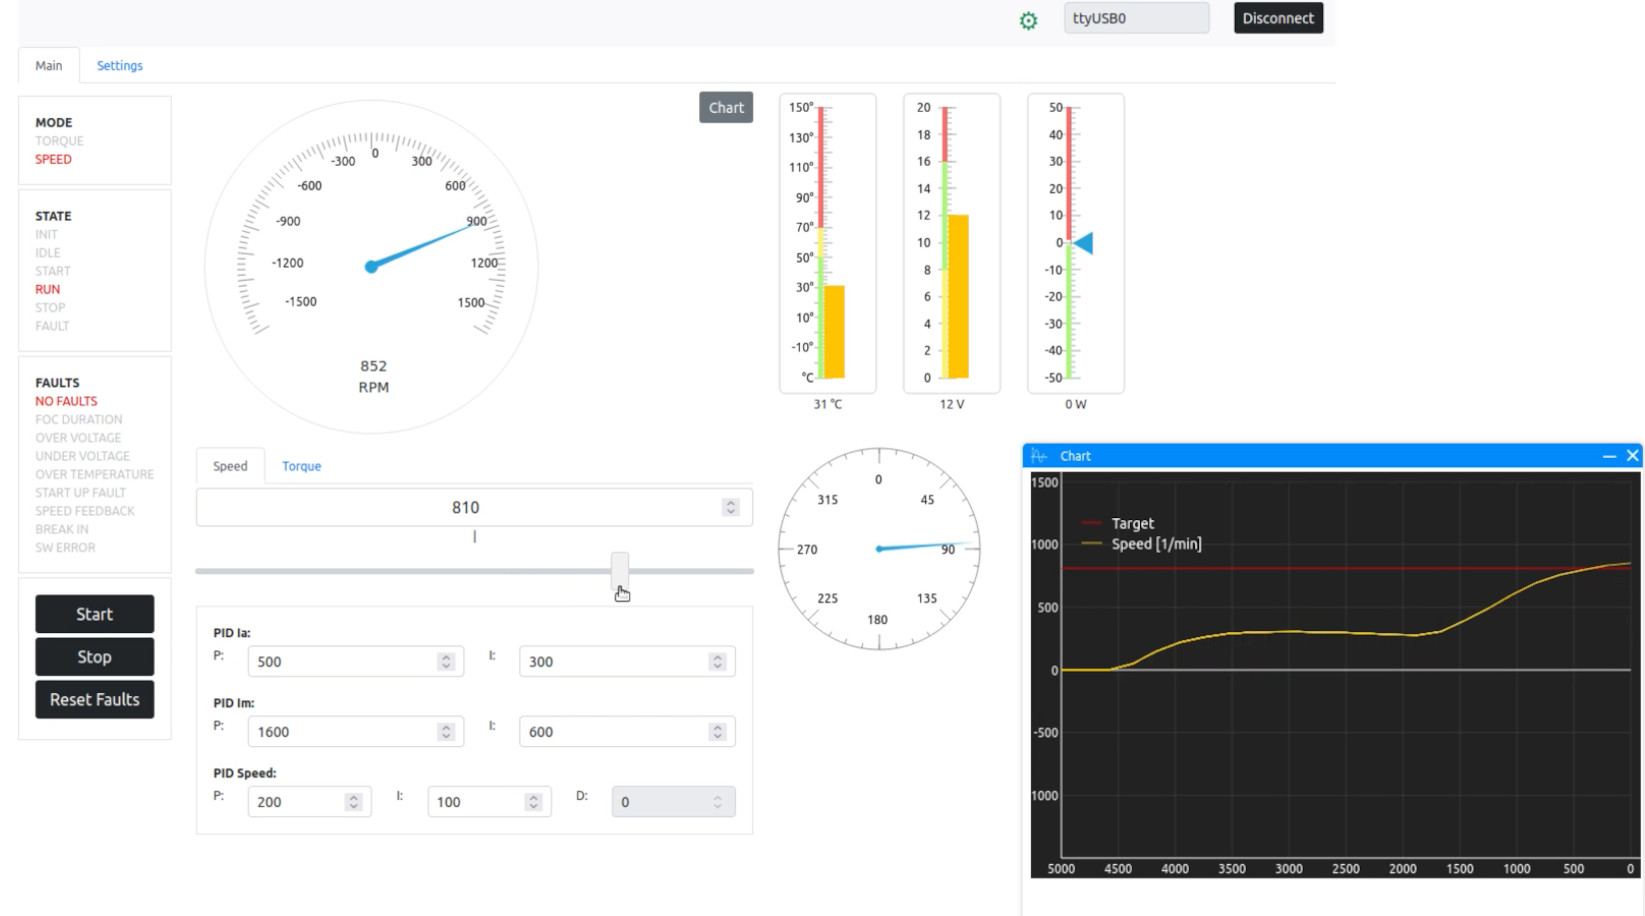Adjust PID Im P value stepper
The image size is (1645, 916).
click(446, 732)
